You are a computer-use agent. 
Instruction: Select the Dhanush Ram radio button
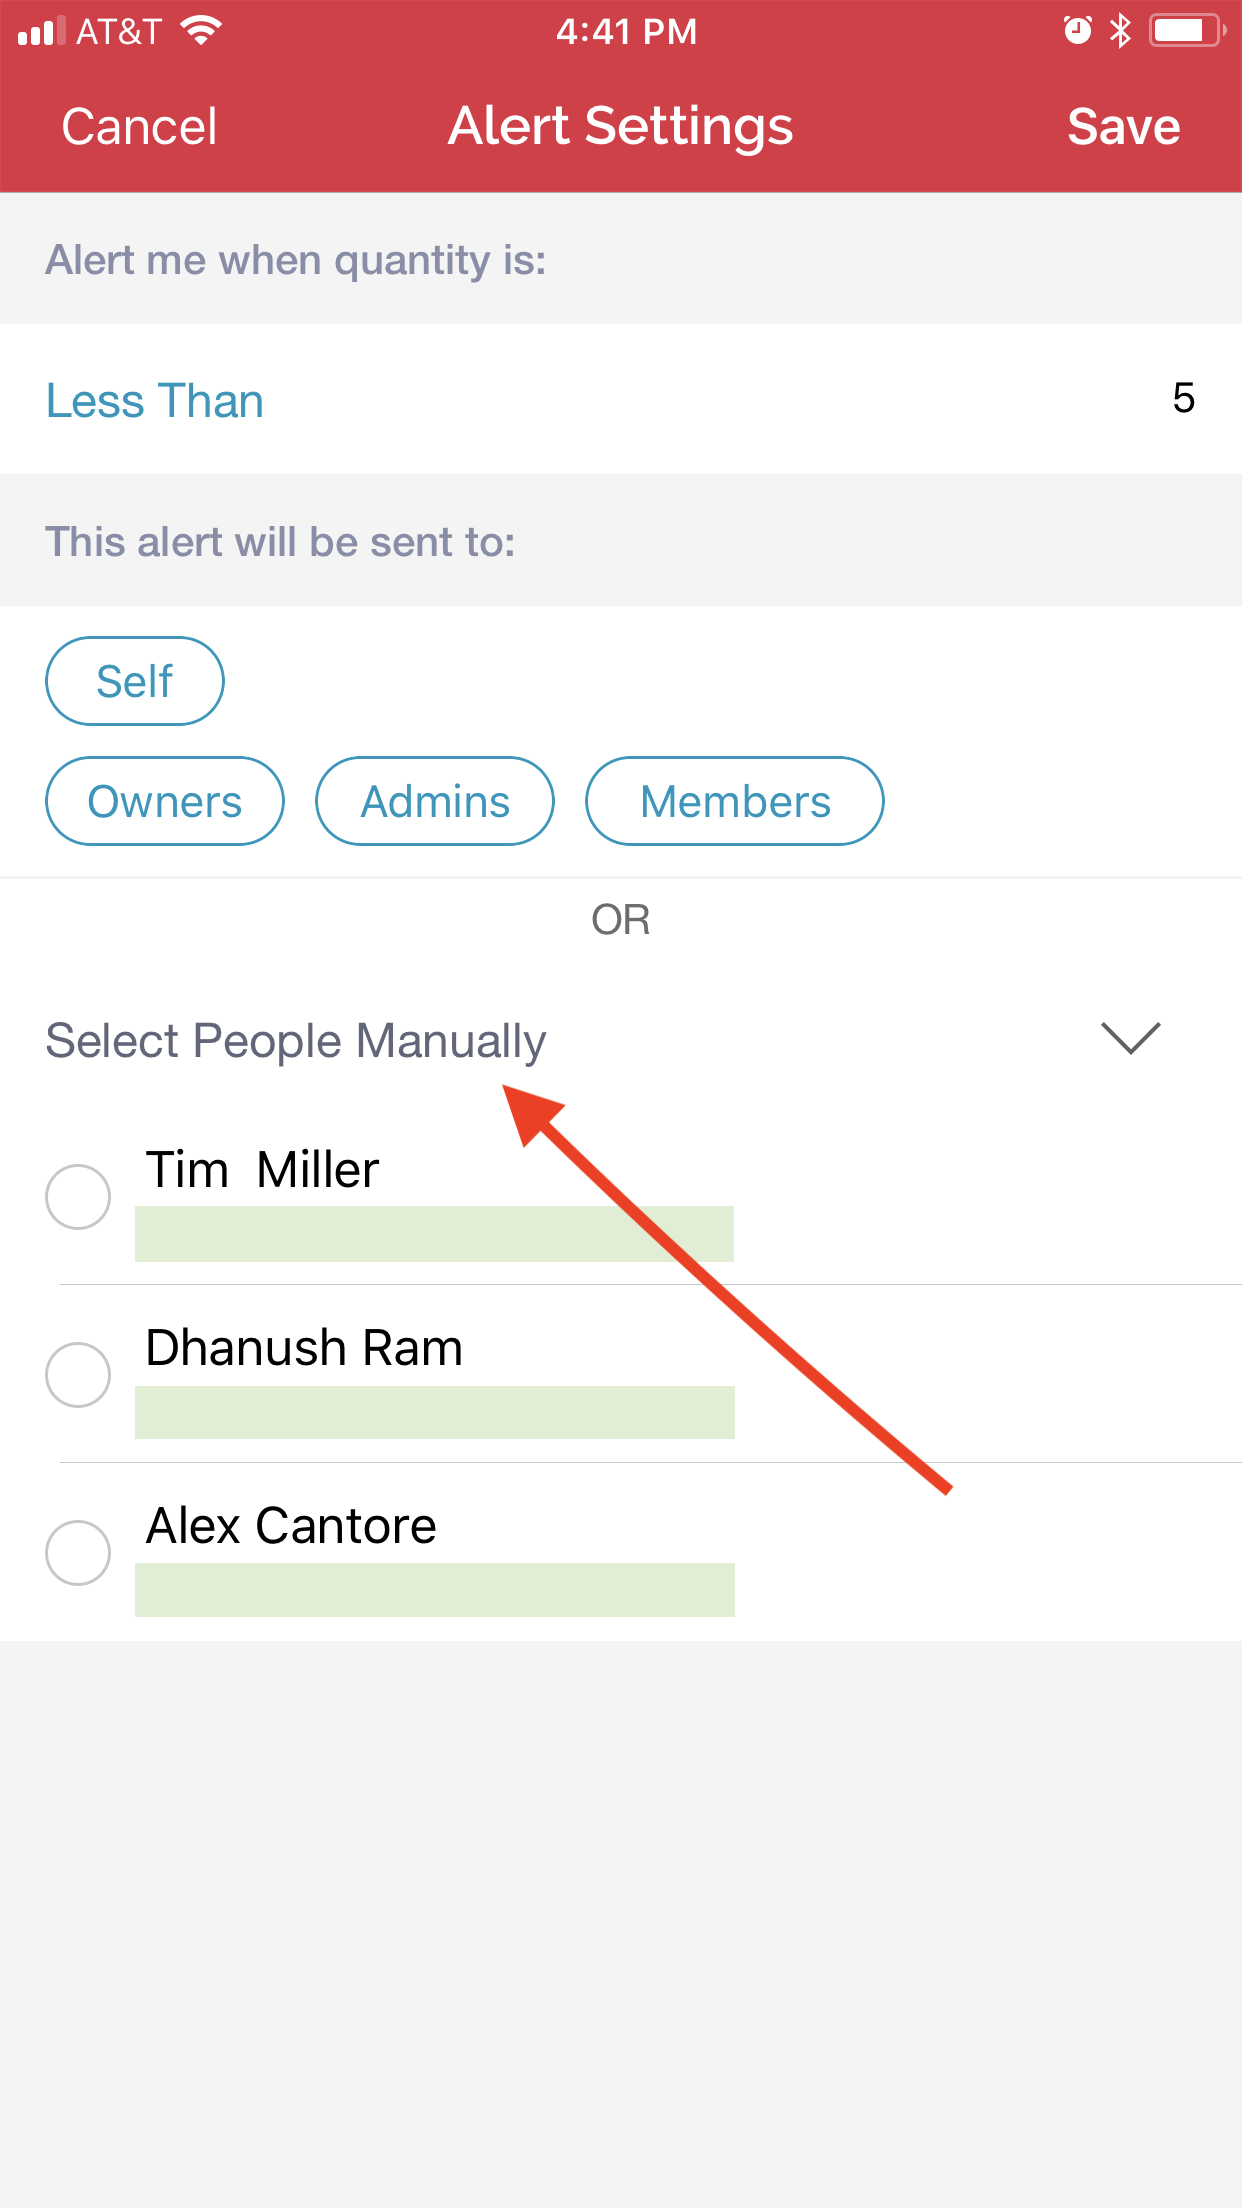pos(78,1375)
